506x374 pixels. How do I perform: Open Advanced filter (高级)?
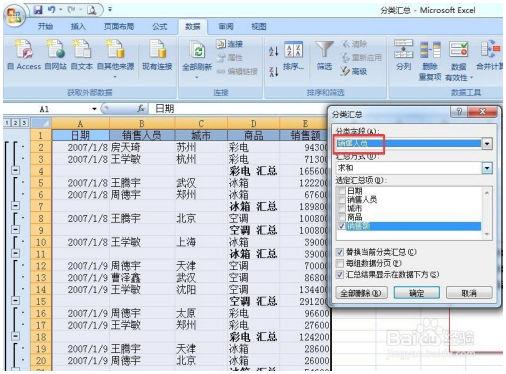click(354, 71)
